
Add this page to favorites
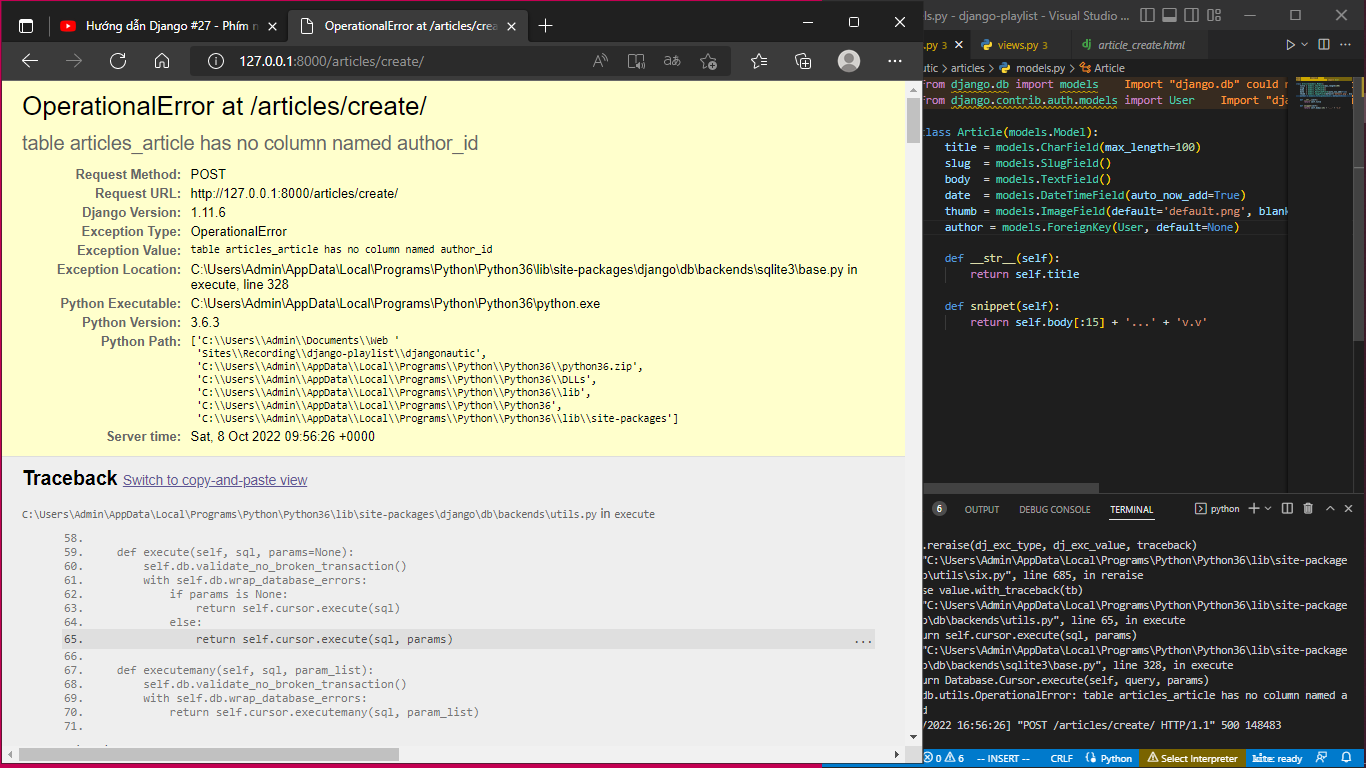[x=708, y=61]
